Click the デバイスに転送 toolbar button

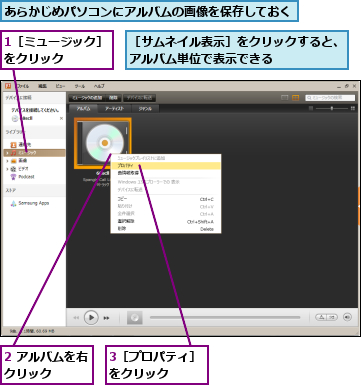139,98
